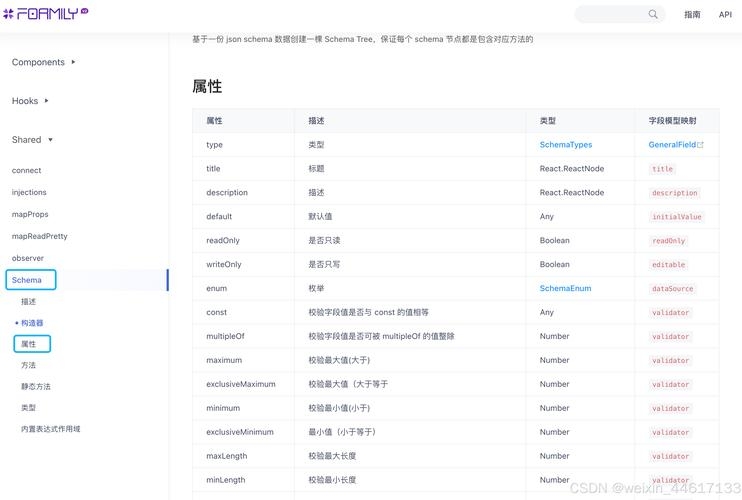Open the mapProps sidebar page
The height and width of the screenshot is (500, 742).
[30, 214]
